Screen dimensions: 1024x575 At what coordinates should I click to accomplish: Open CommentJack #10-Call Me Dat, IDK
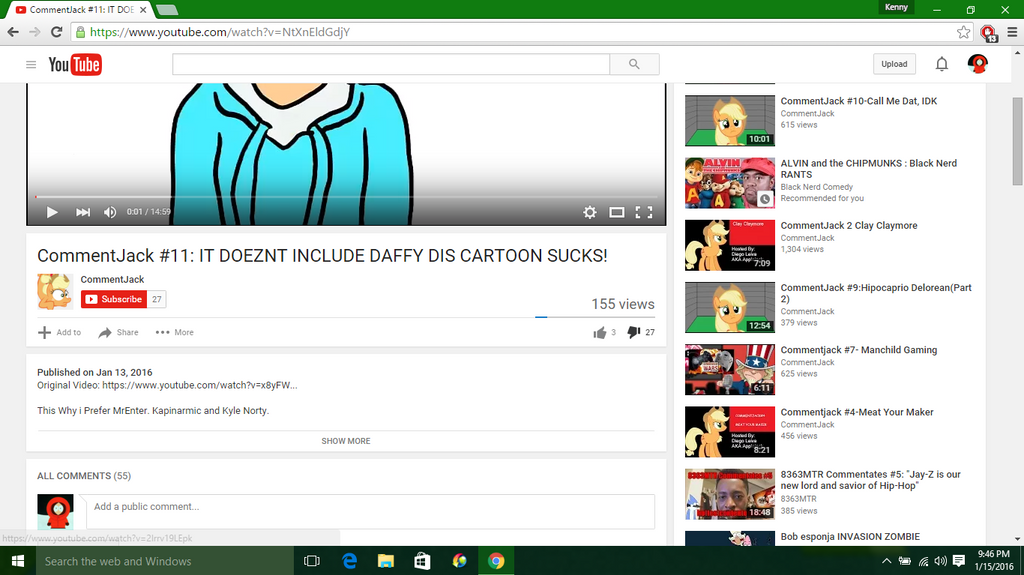tap(858, 101)
